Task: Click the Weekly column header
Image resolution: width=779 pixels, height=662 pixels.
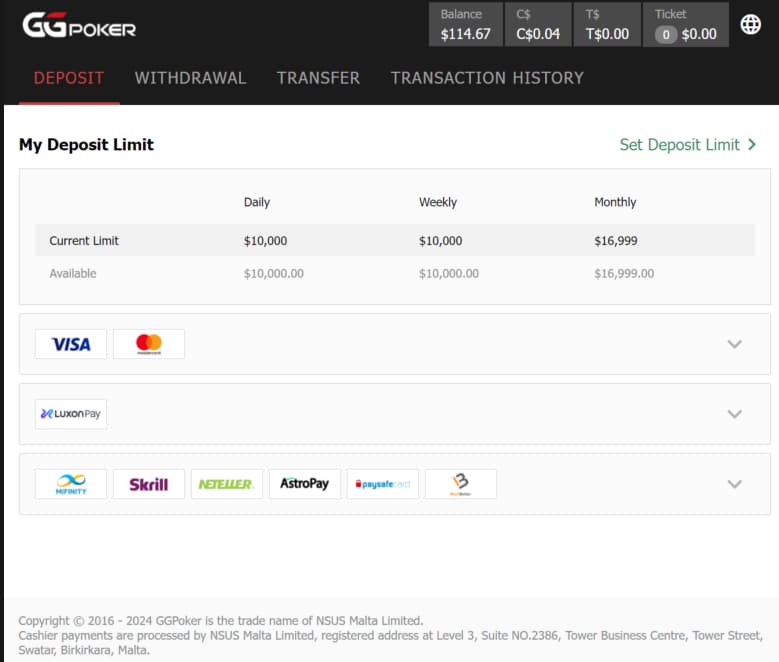Action: point(438,202)
